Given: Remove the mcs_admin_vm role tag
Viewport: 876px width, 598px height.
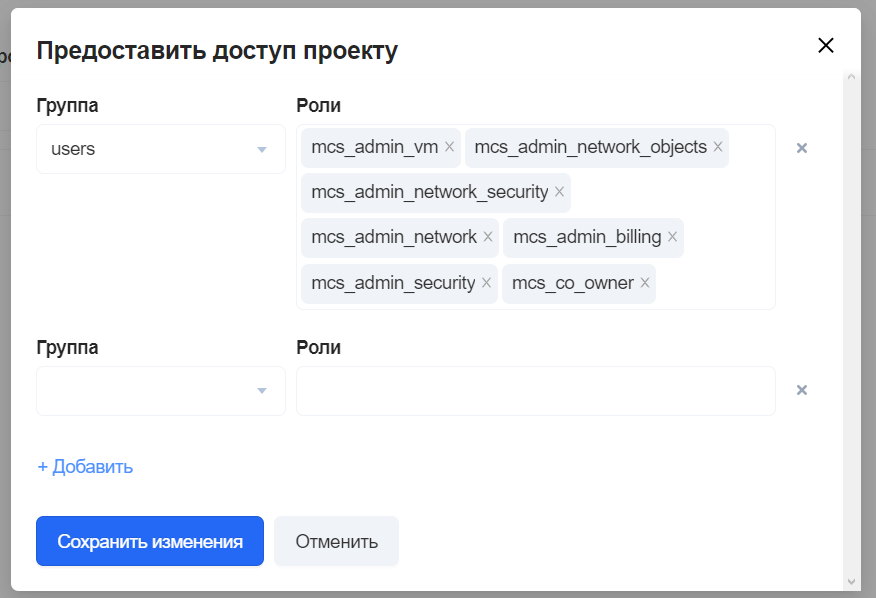Looking at the screenshot, I should coord(449,147).
